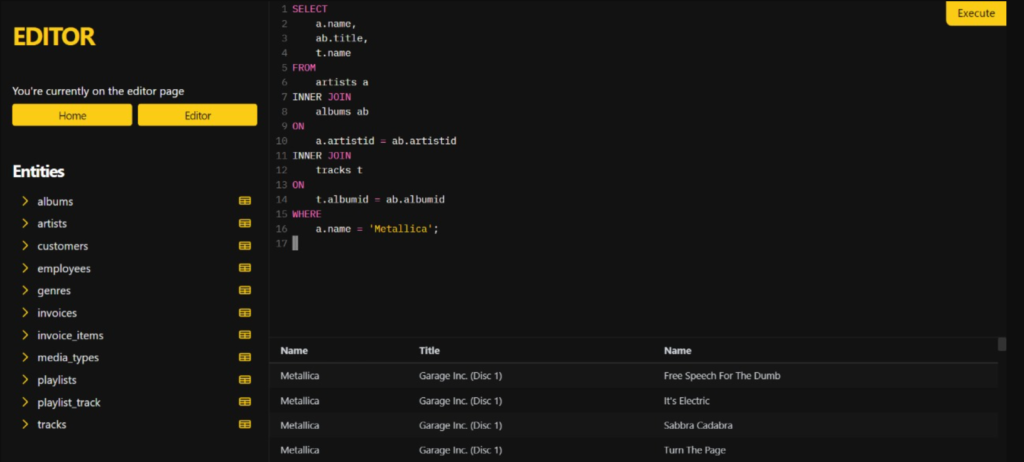The height and width of the screenshot is (462, 1024).
Task: Go to the Home page
Action: (x=72, y=115)
